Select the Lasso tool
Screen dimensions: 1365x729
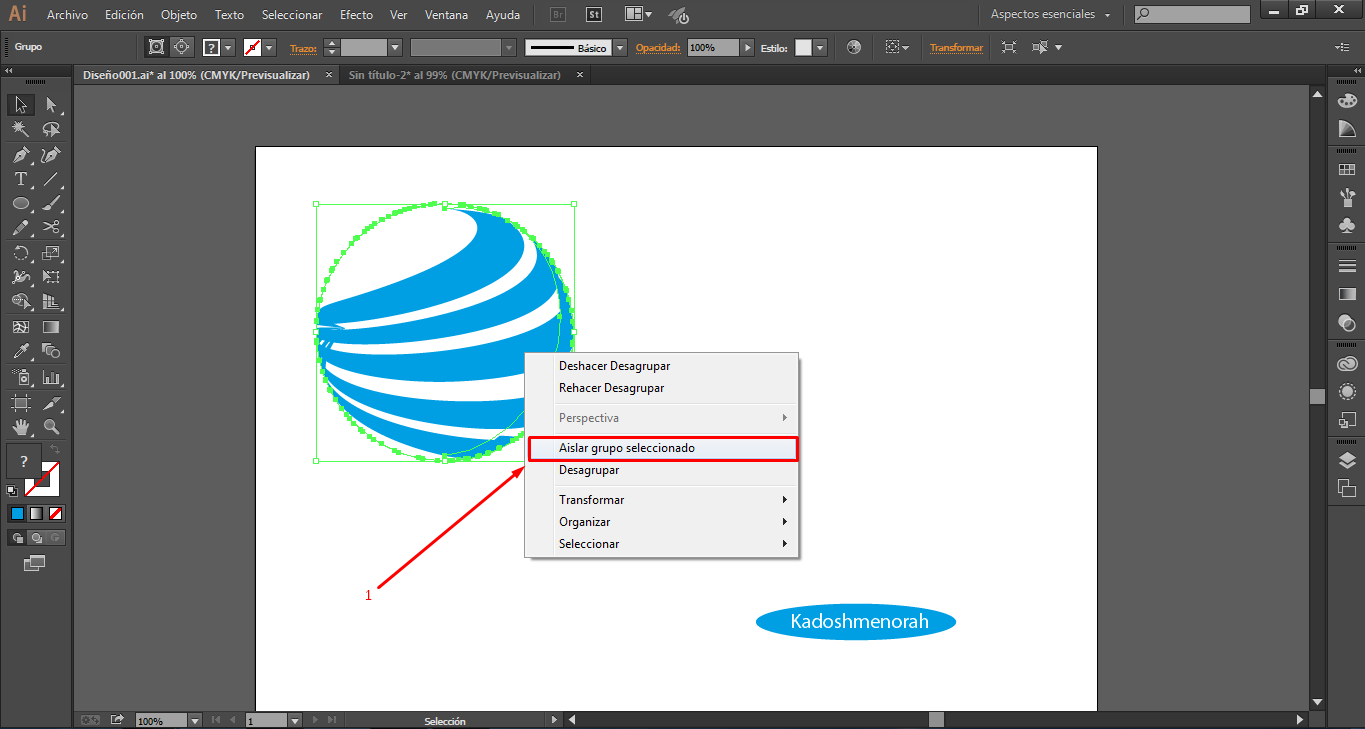pos(51,130)
